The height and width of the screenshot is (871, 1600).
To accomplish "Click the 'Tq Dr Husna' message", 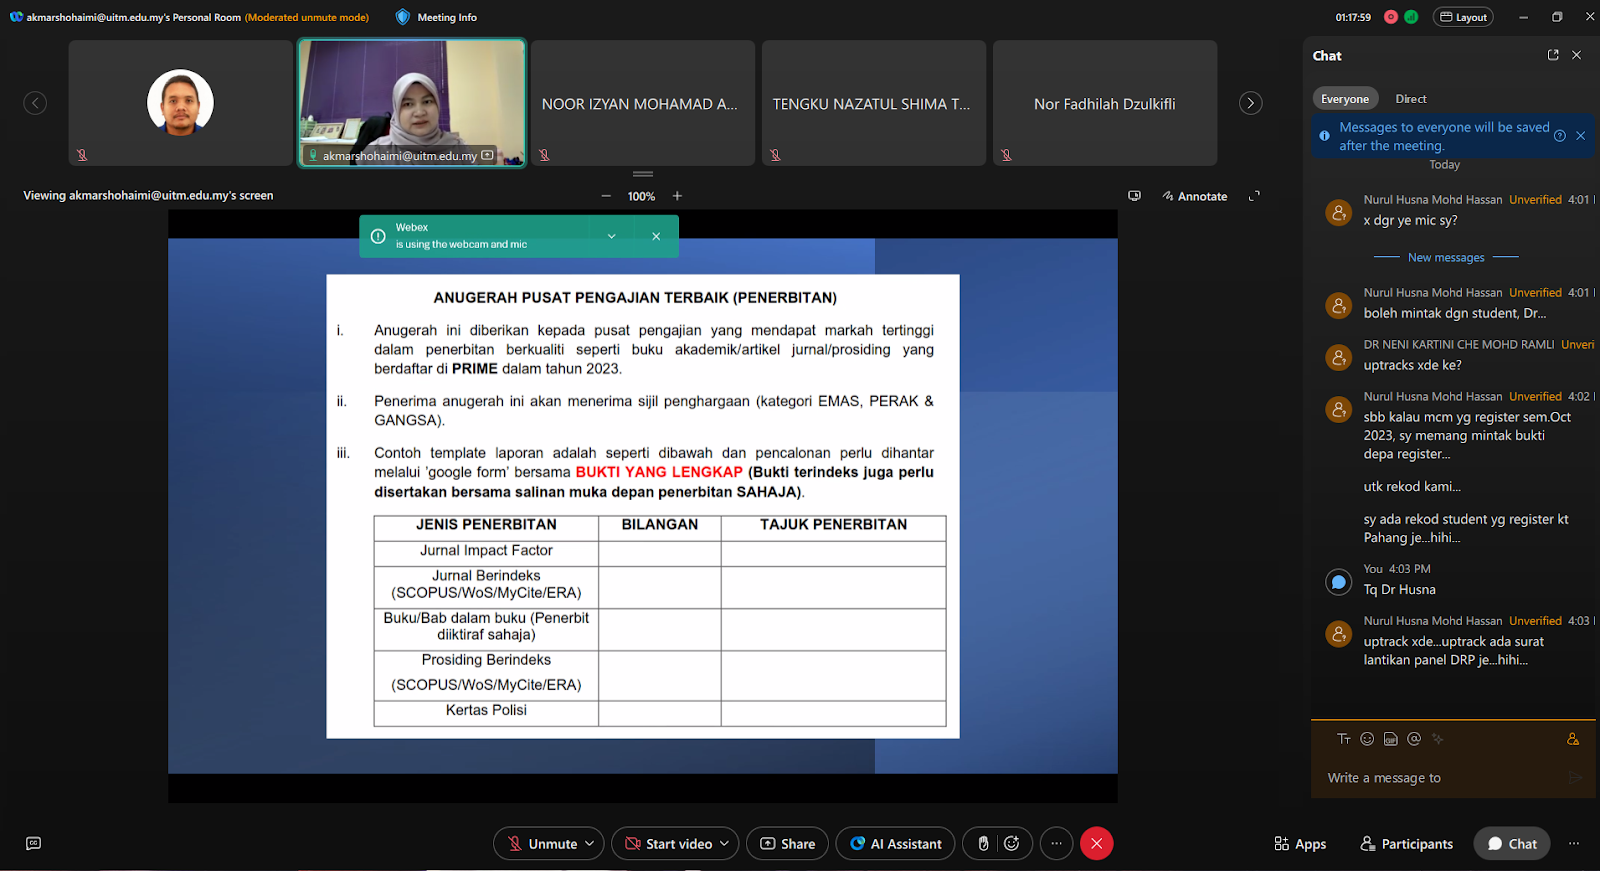I will (x=1400, y=589).
